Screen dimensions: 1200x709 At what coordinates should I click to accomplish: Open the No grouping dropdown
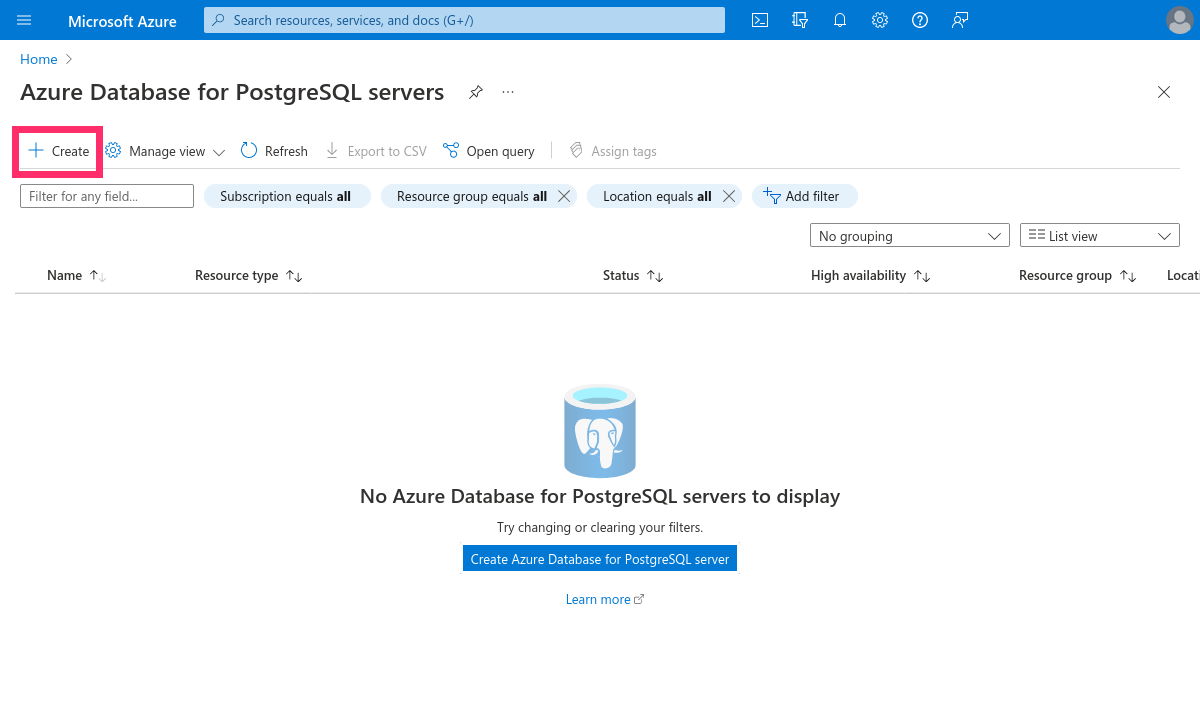click(x=908, y=235)
